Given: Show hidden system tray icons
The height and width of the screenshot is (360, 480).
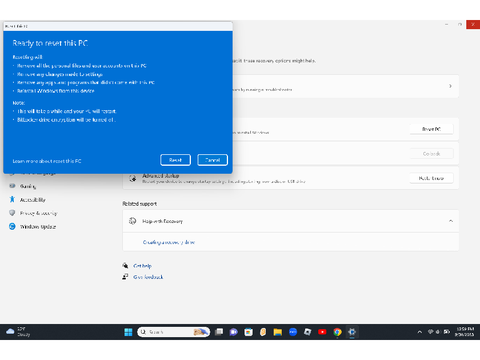Looking at the screenshot, I should click(x=420, y=332).
